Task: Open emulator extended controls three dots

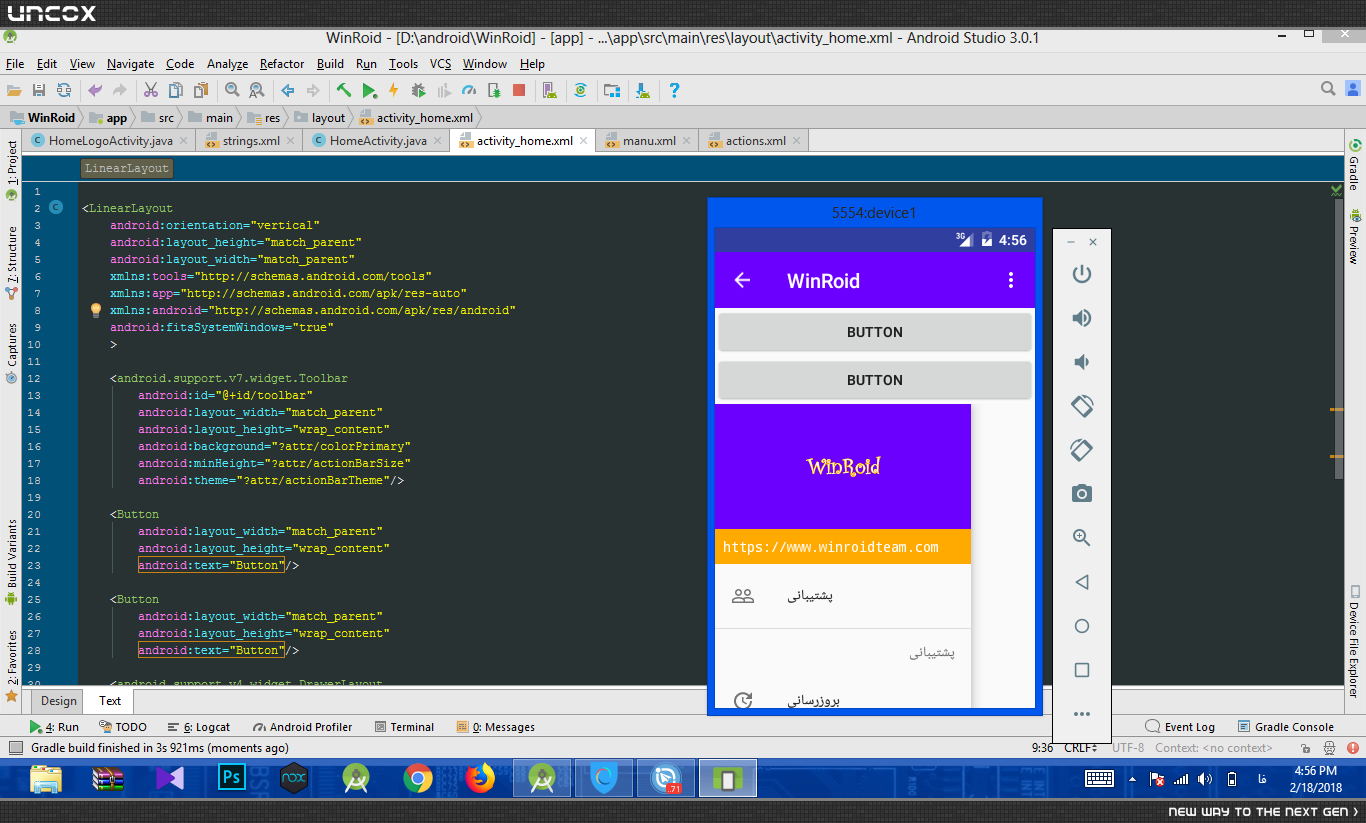Action: click(x=1081, y=714)
